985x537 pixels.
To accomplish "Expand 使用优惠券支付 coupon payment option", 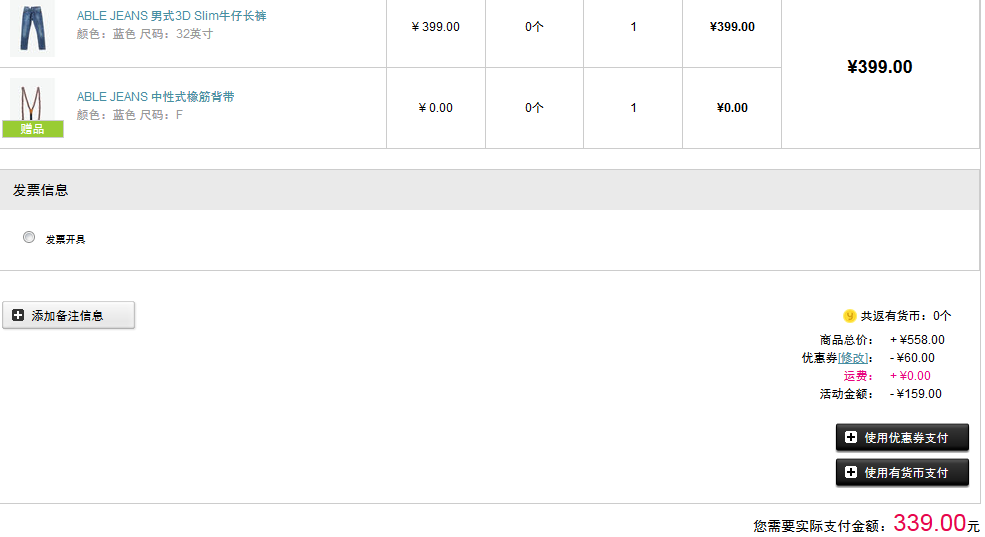I will 902,437.
